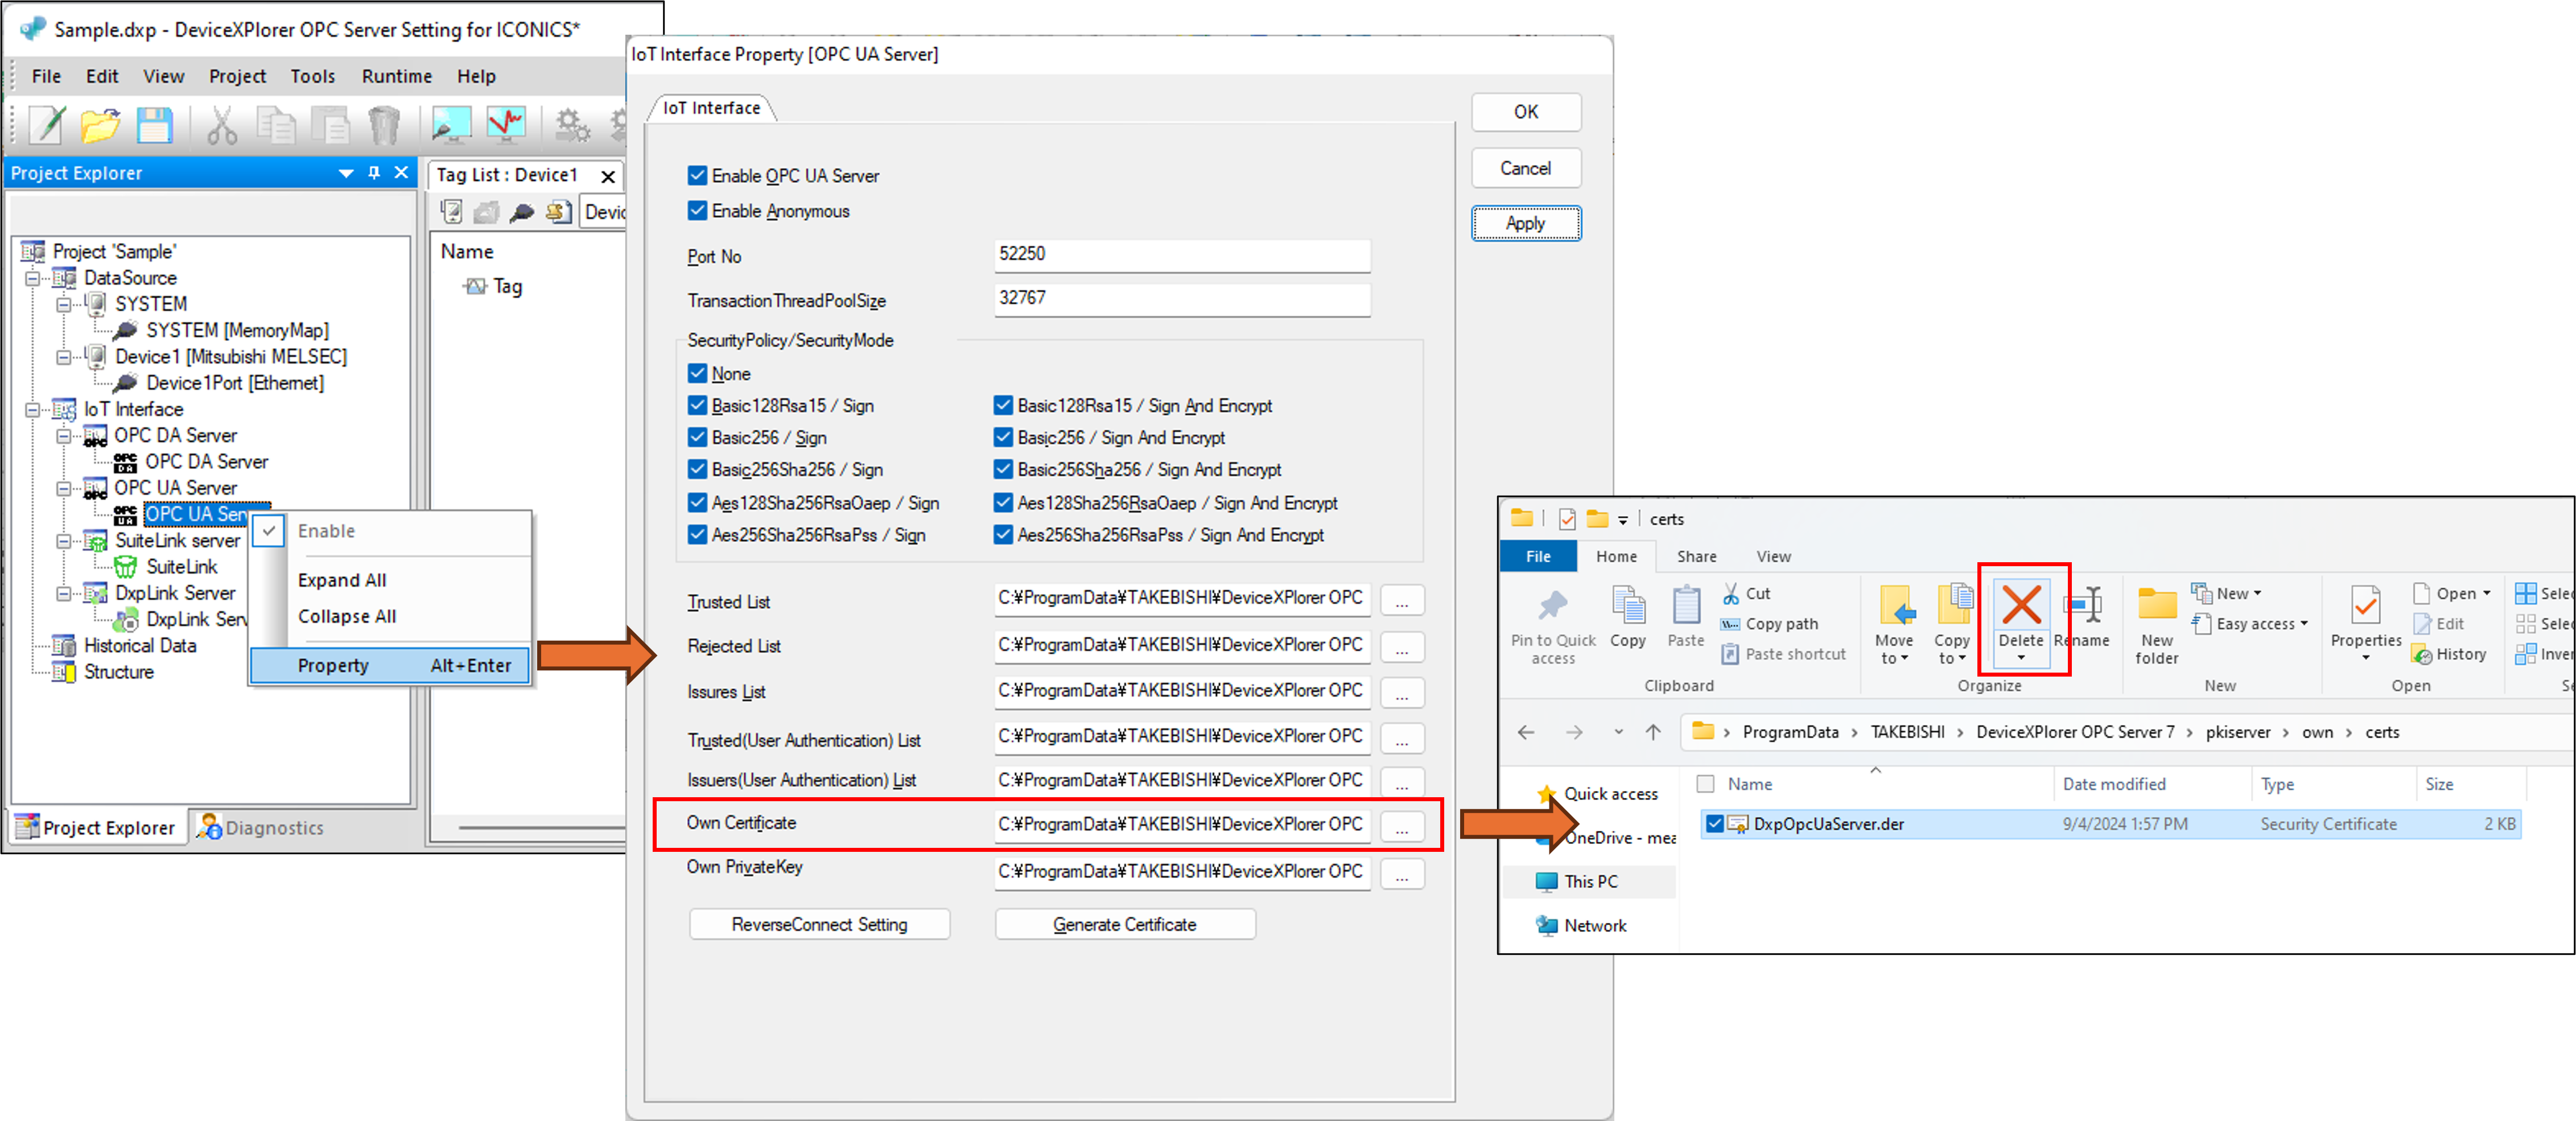Click the Pin to Quick access icon
This screenshot has width=2576, height=1121.
coord(1552,606)
